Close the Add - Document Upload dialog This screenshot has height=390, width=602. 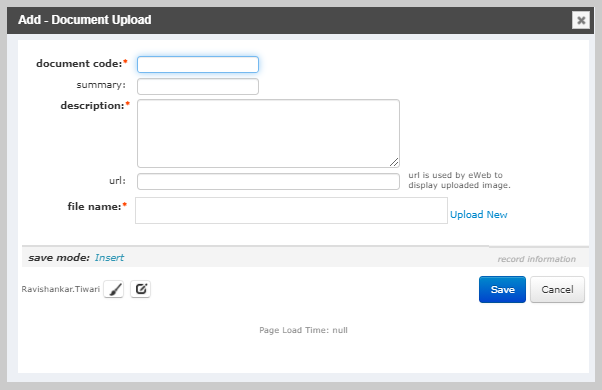tap(581, 20)
